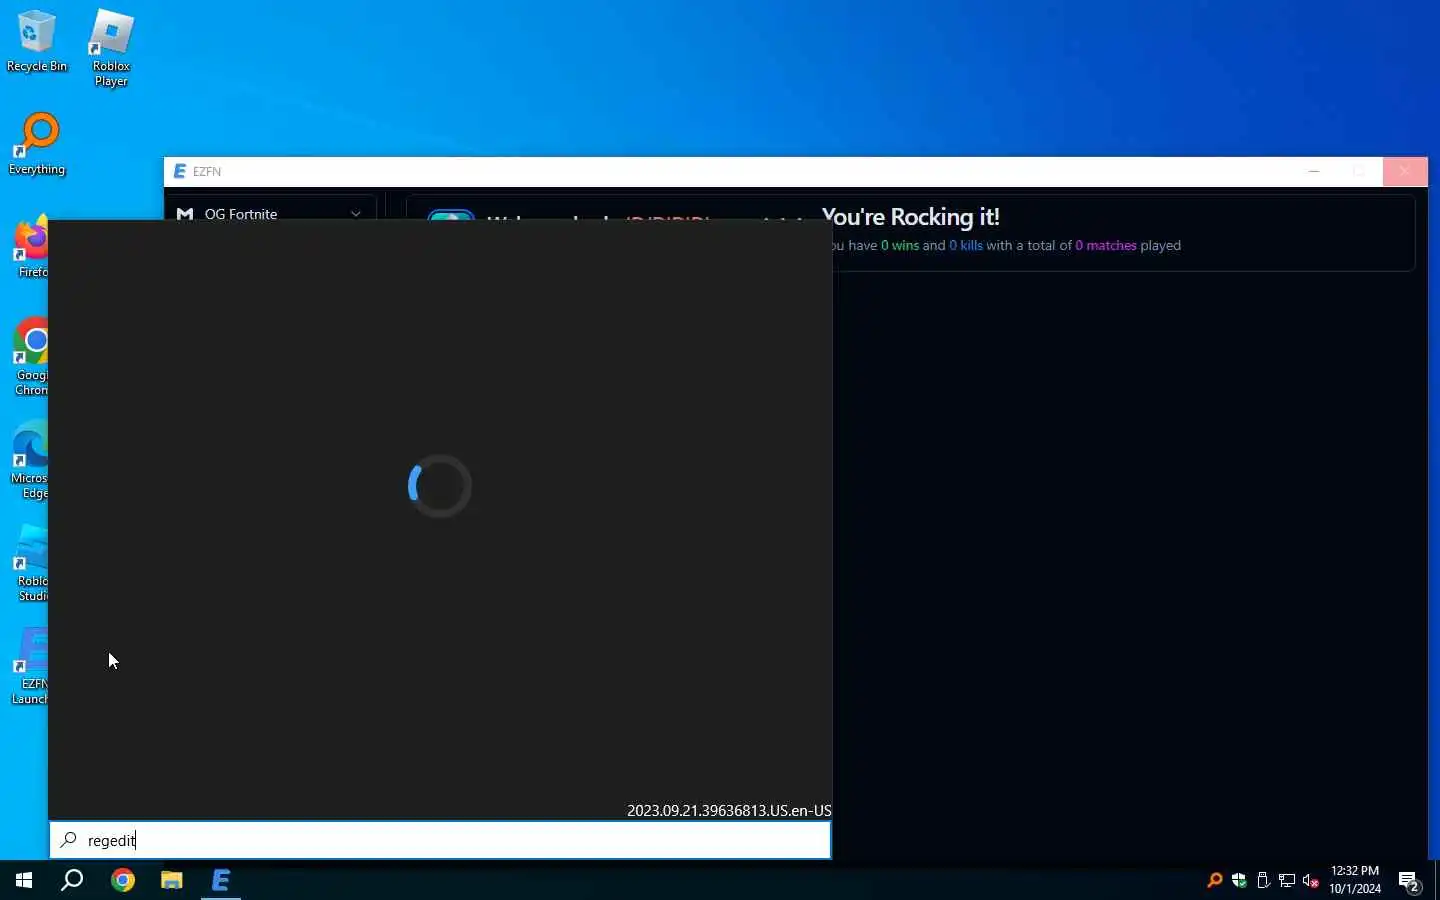Click the 0 wins stat text
This screenshot has height=900, width=1440.
pyautogui.click(x=900, y=245)
